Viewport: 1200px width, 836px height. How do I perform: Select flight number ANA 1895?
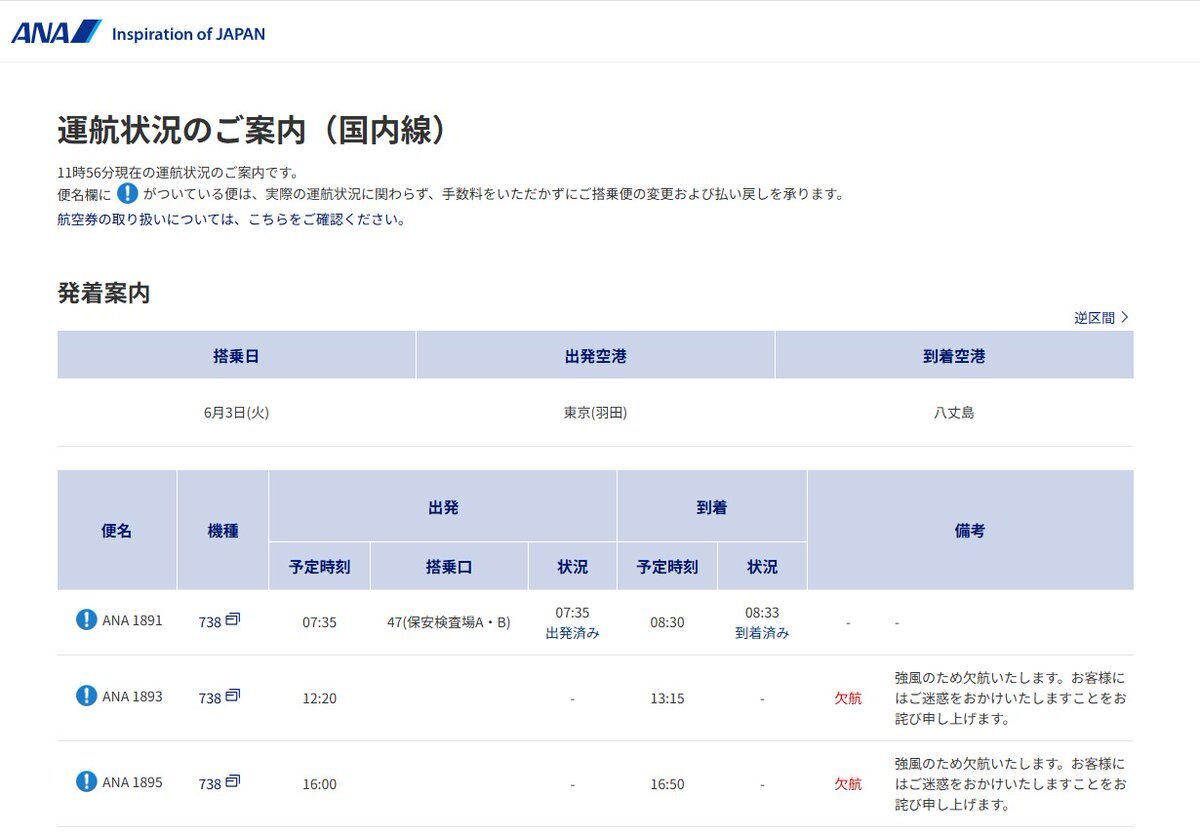[x=132, y=782]
